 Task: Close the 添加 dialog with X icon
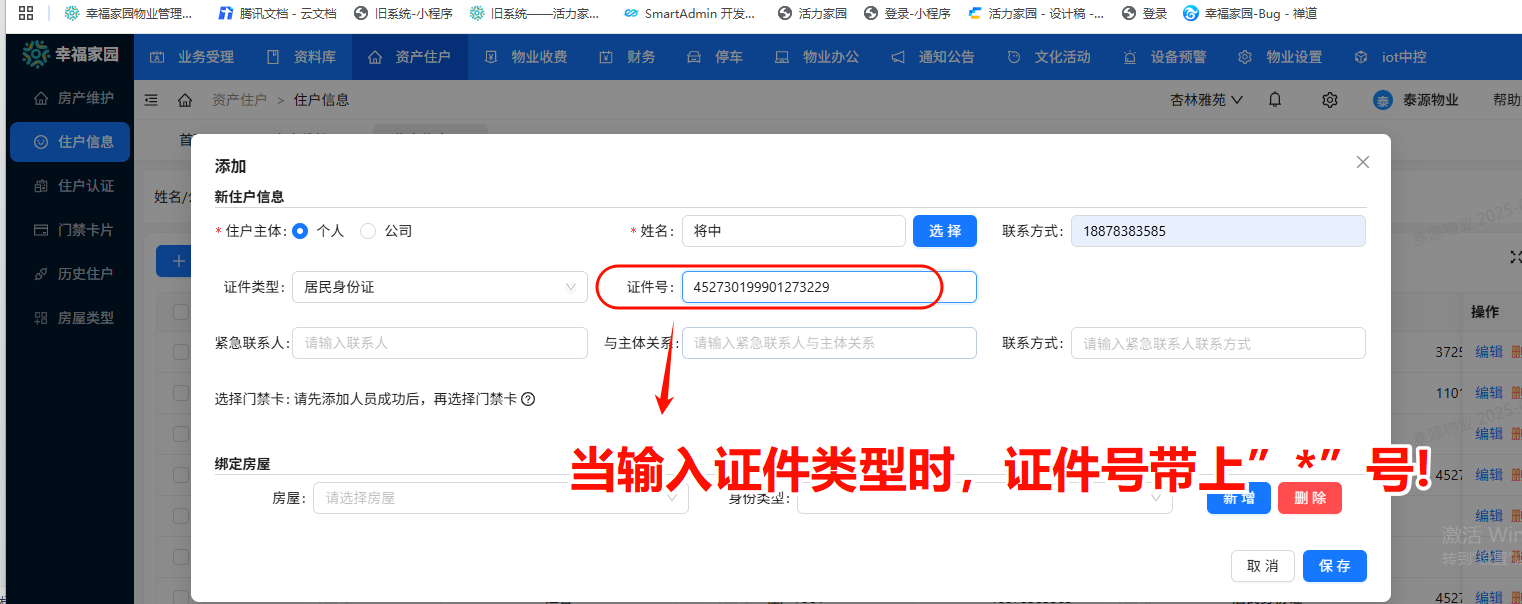click(x=1362, y=162)
